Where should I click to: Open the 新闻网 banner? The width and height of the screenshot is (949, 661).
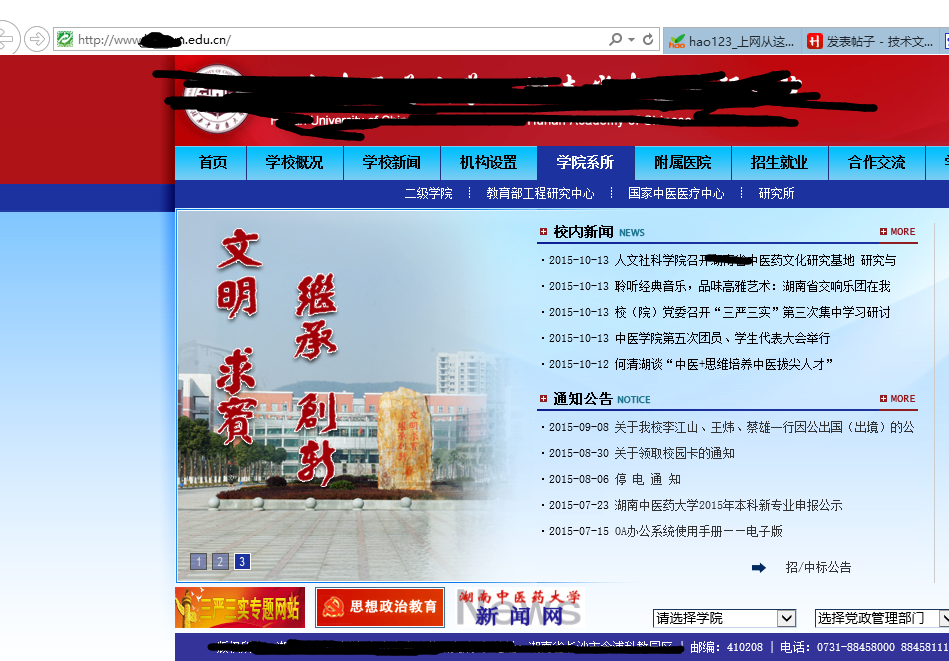coord(519,608)
